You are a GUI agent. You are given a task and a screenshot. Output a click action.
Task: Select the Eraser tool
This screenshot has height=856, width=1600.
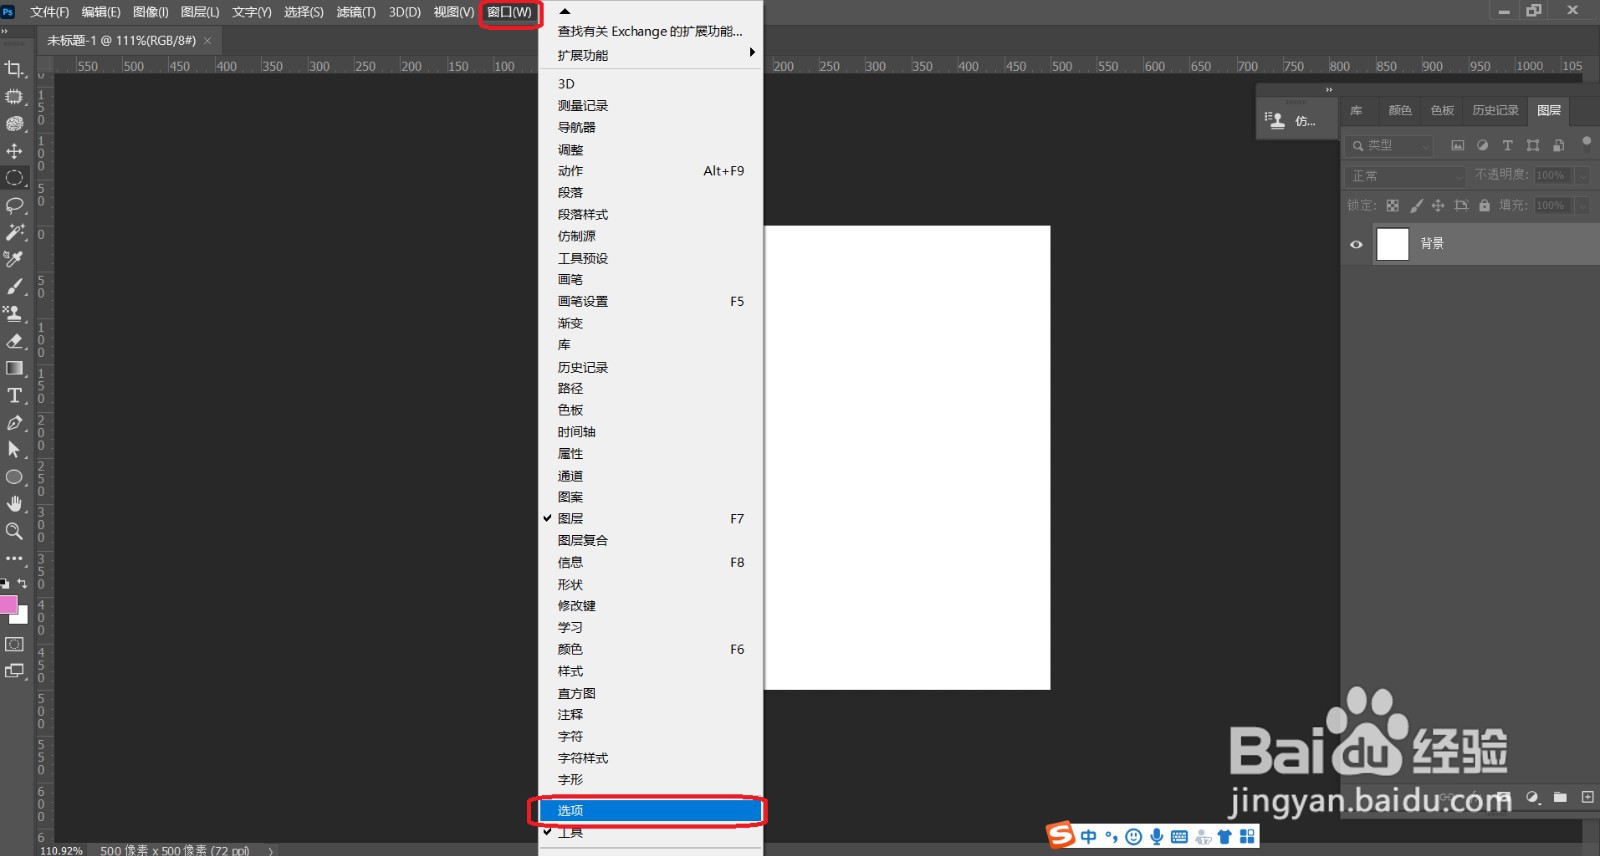tap(14, 341)
